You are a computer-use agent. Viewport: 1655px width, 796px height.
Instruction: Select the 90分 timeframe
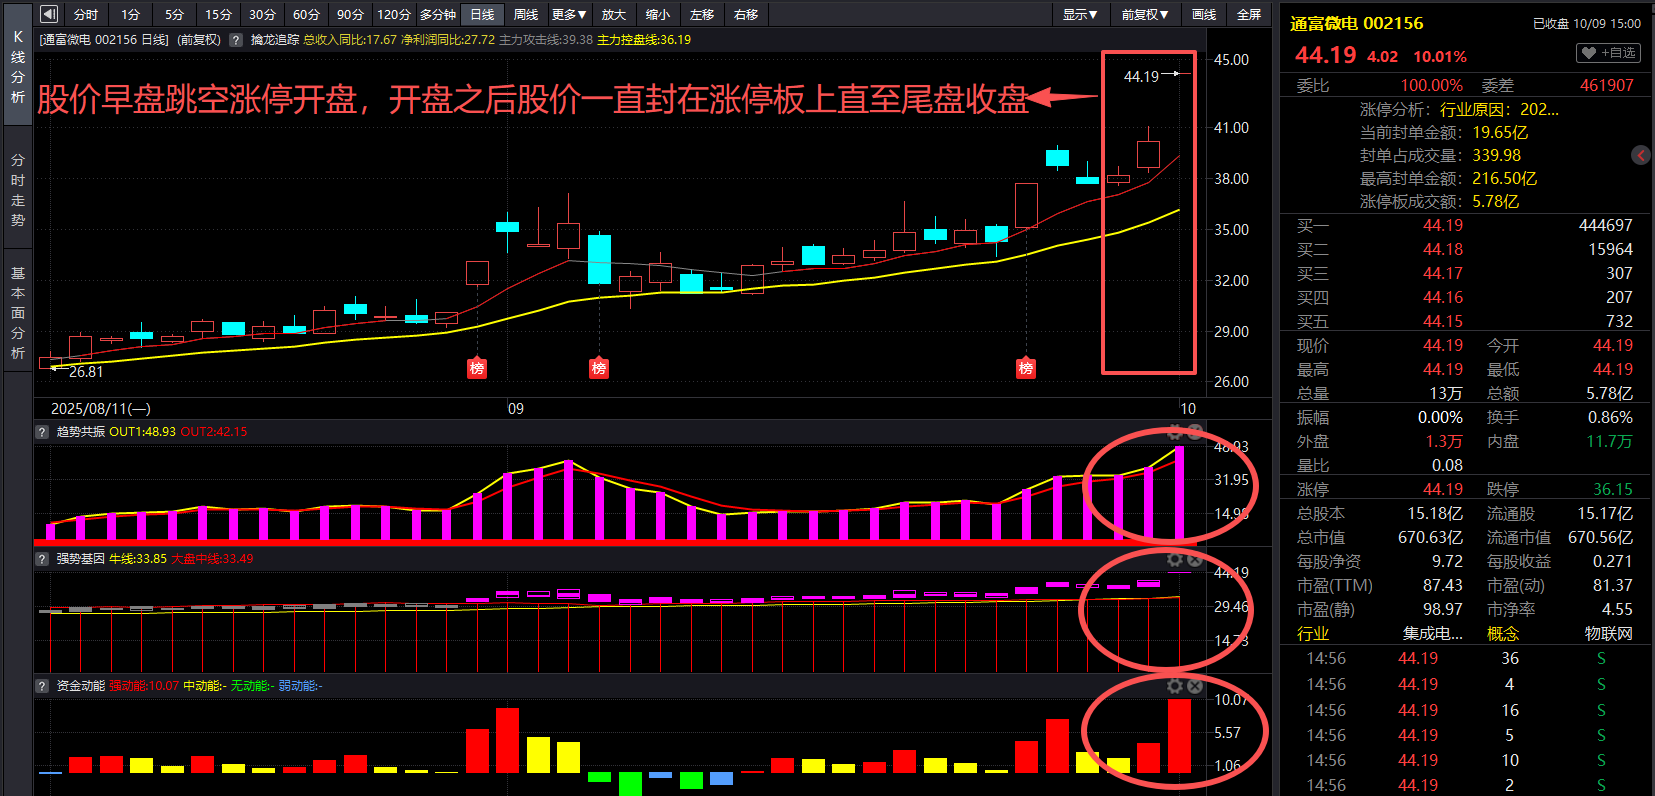click(x=350, y=14)
